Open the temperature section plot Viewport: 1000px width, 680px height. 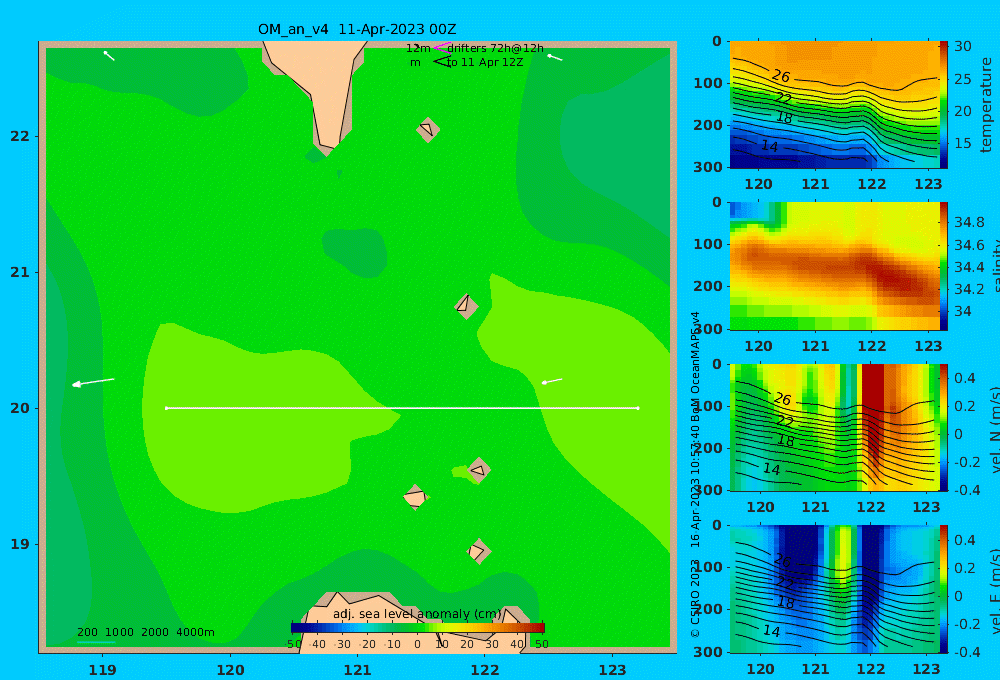(834, 105)
